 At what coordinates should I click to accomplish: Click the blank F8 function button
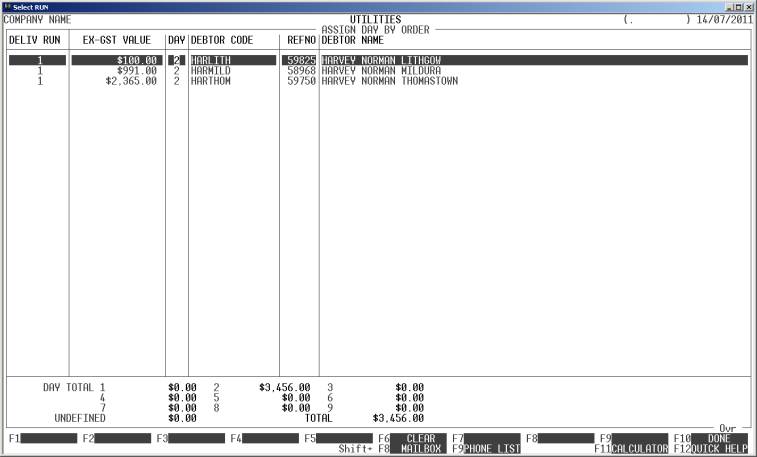point(566,438)
